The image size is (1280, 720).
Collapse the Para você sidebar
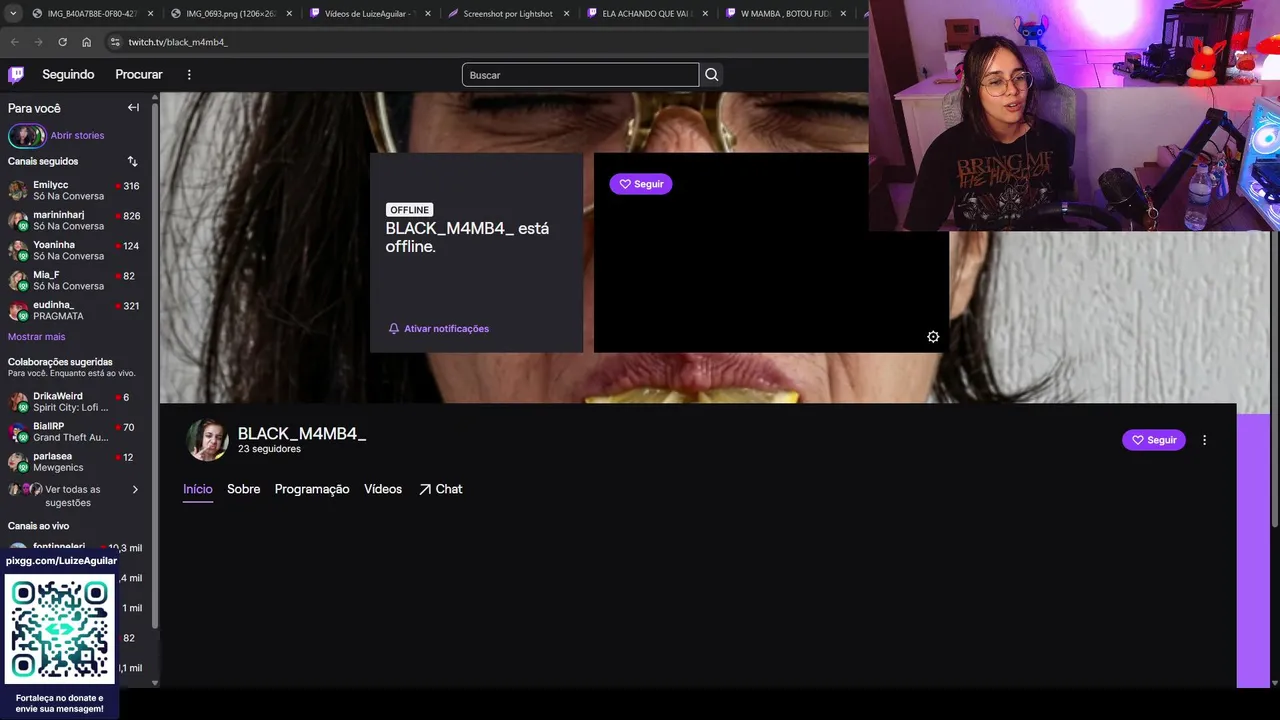(x=133, y=108)
